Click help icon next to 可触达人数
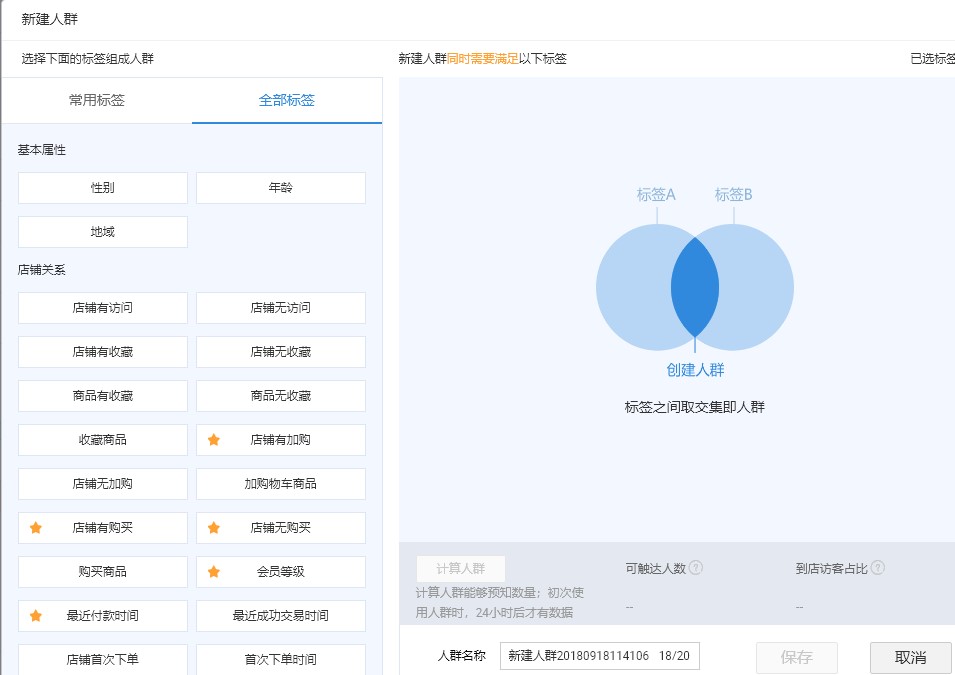The image size is (955, 675). (x=696, y=568)
